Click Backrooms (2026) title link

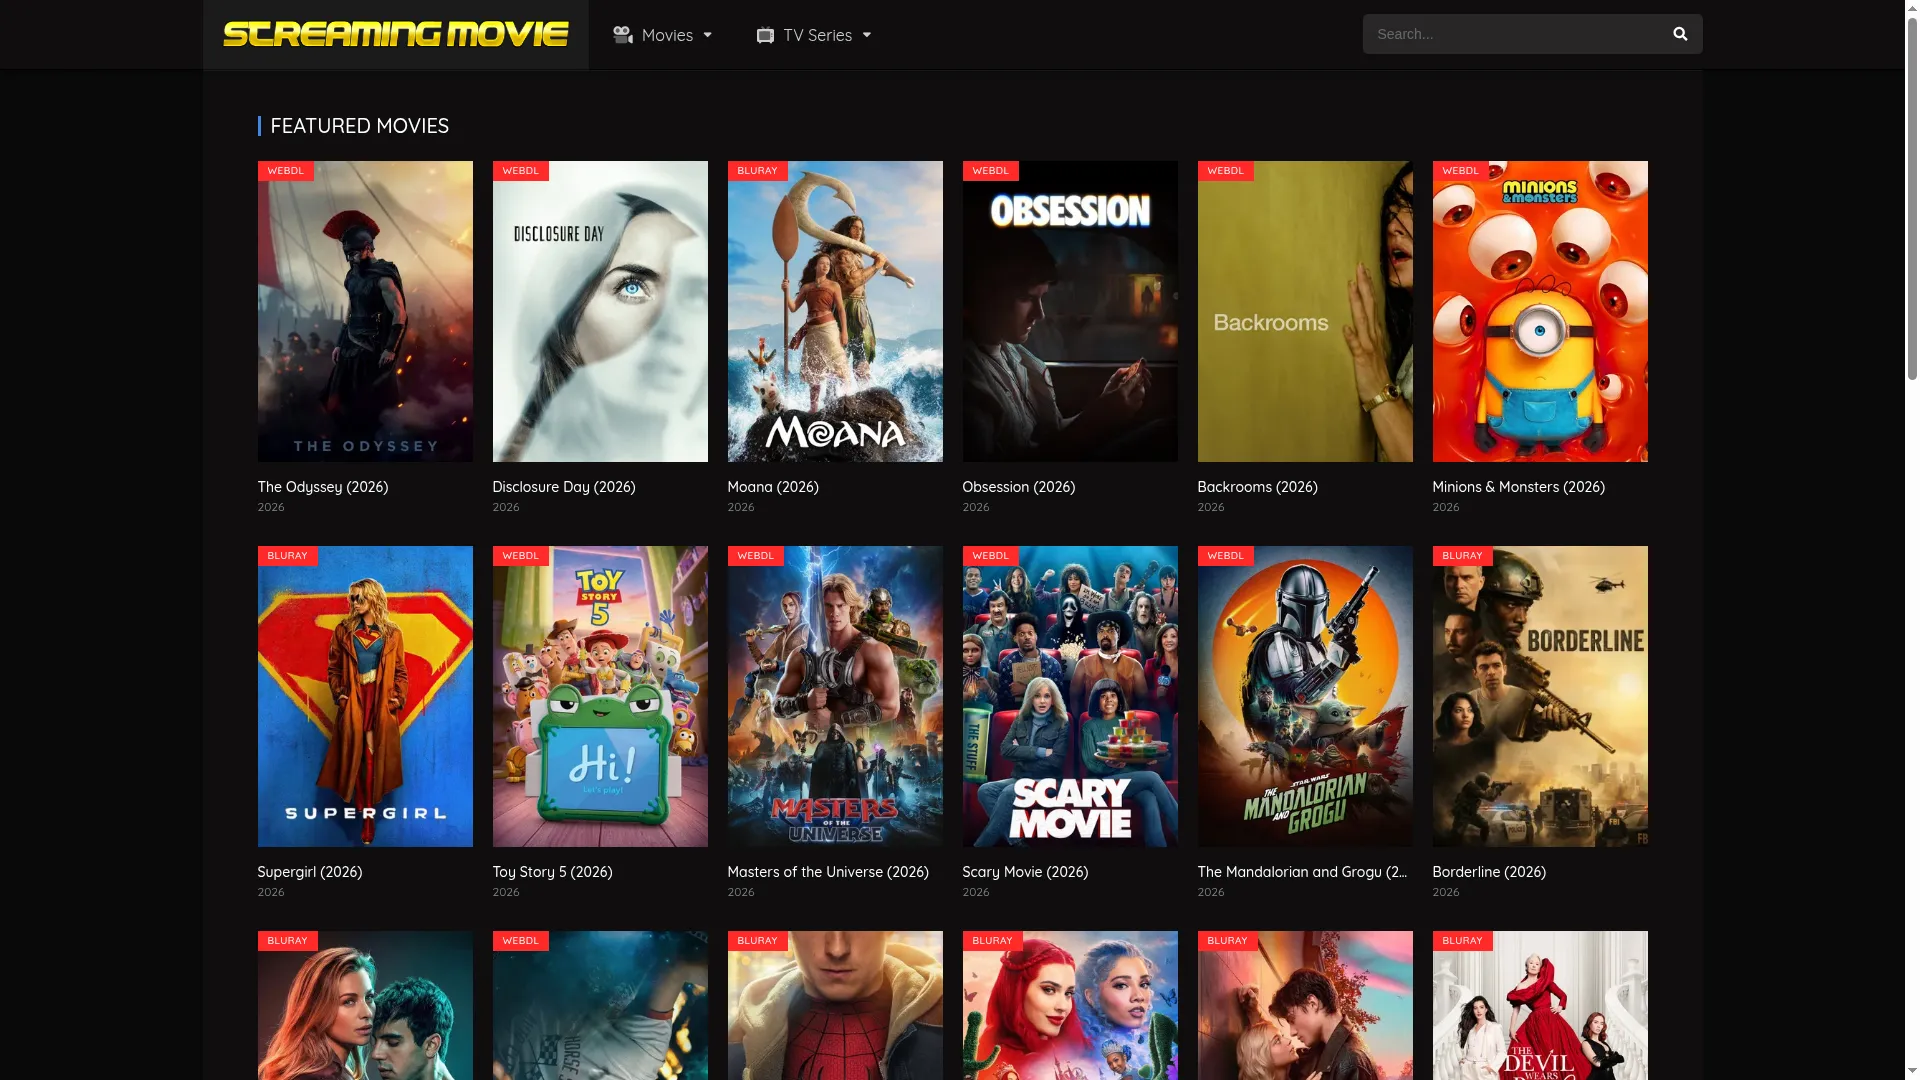[x=1258, y=487]
